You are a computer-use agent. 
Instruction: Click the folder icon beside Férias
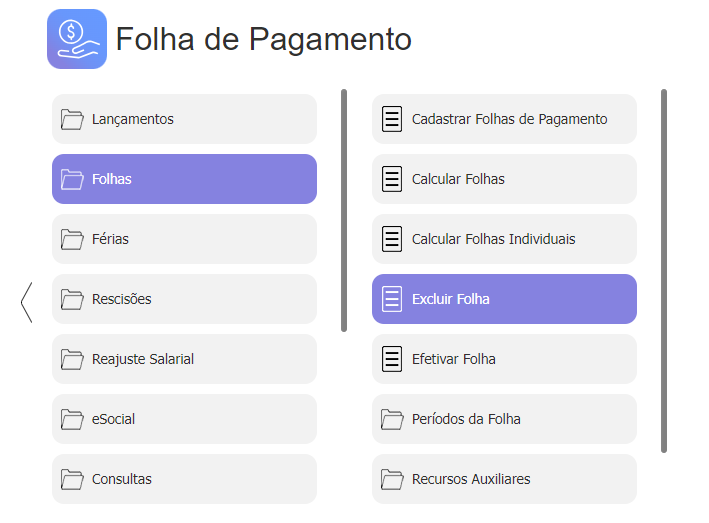[x=72, y=239]
